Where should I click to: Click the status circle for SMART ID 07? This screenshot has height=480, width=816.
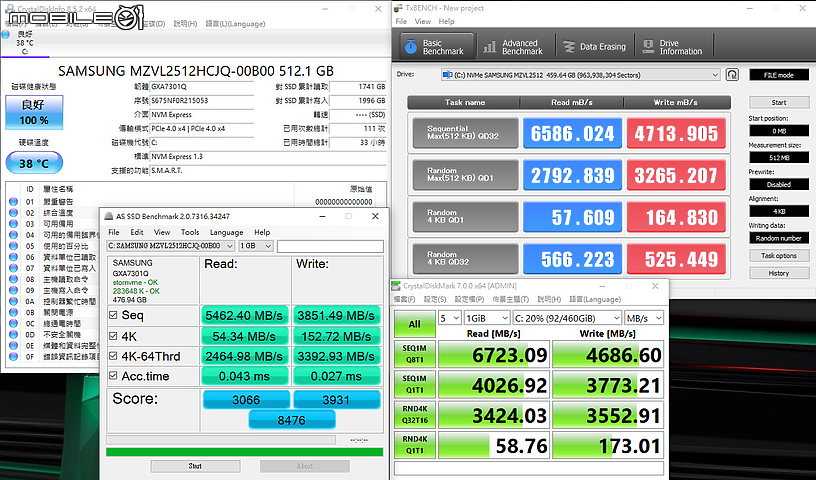click(x=14, y=268)
